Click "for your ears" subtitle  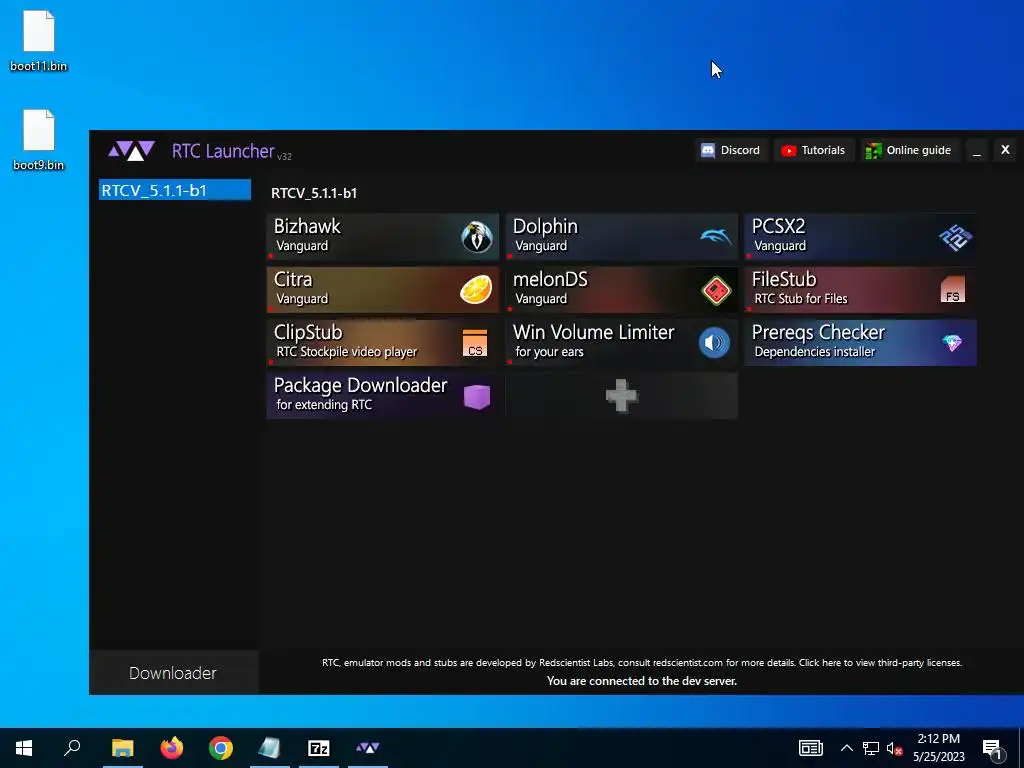point(549,351)
